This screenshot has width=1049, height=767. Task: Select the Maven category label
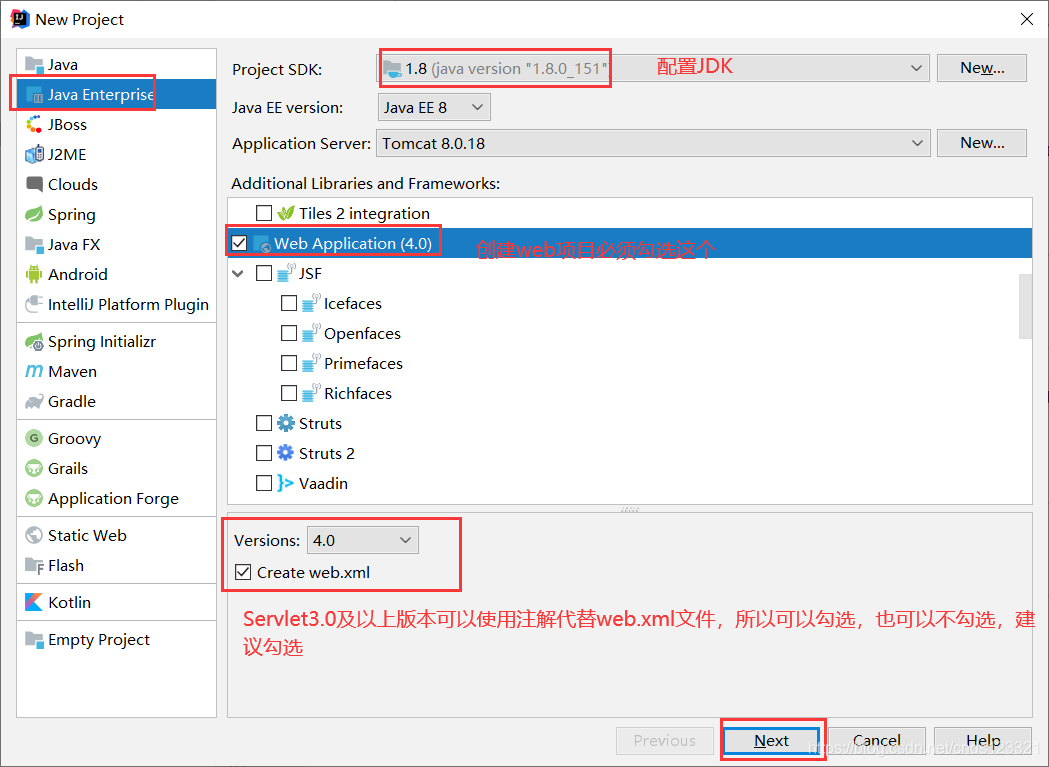(72, 371)
